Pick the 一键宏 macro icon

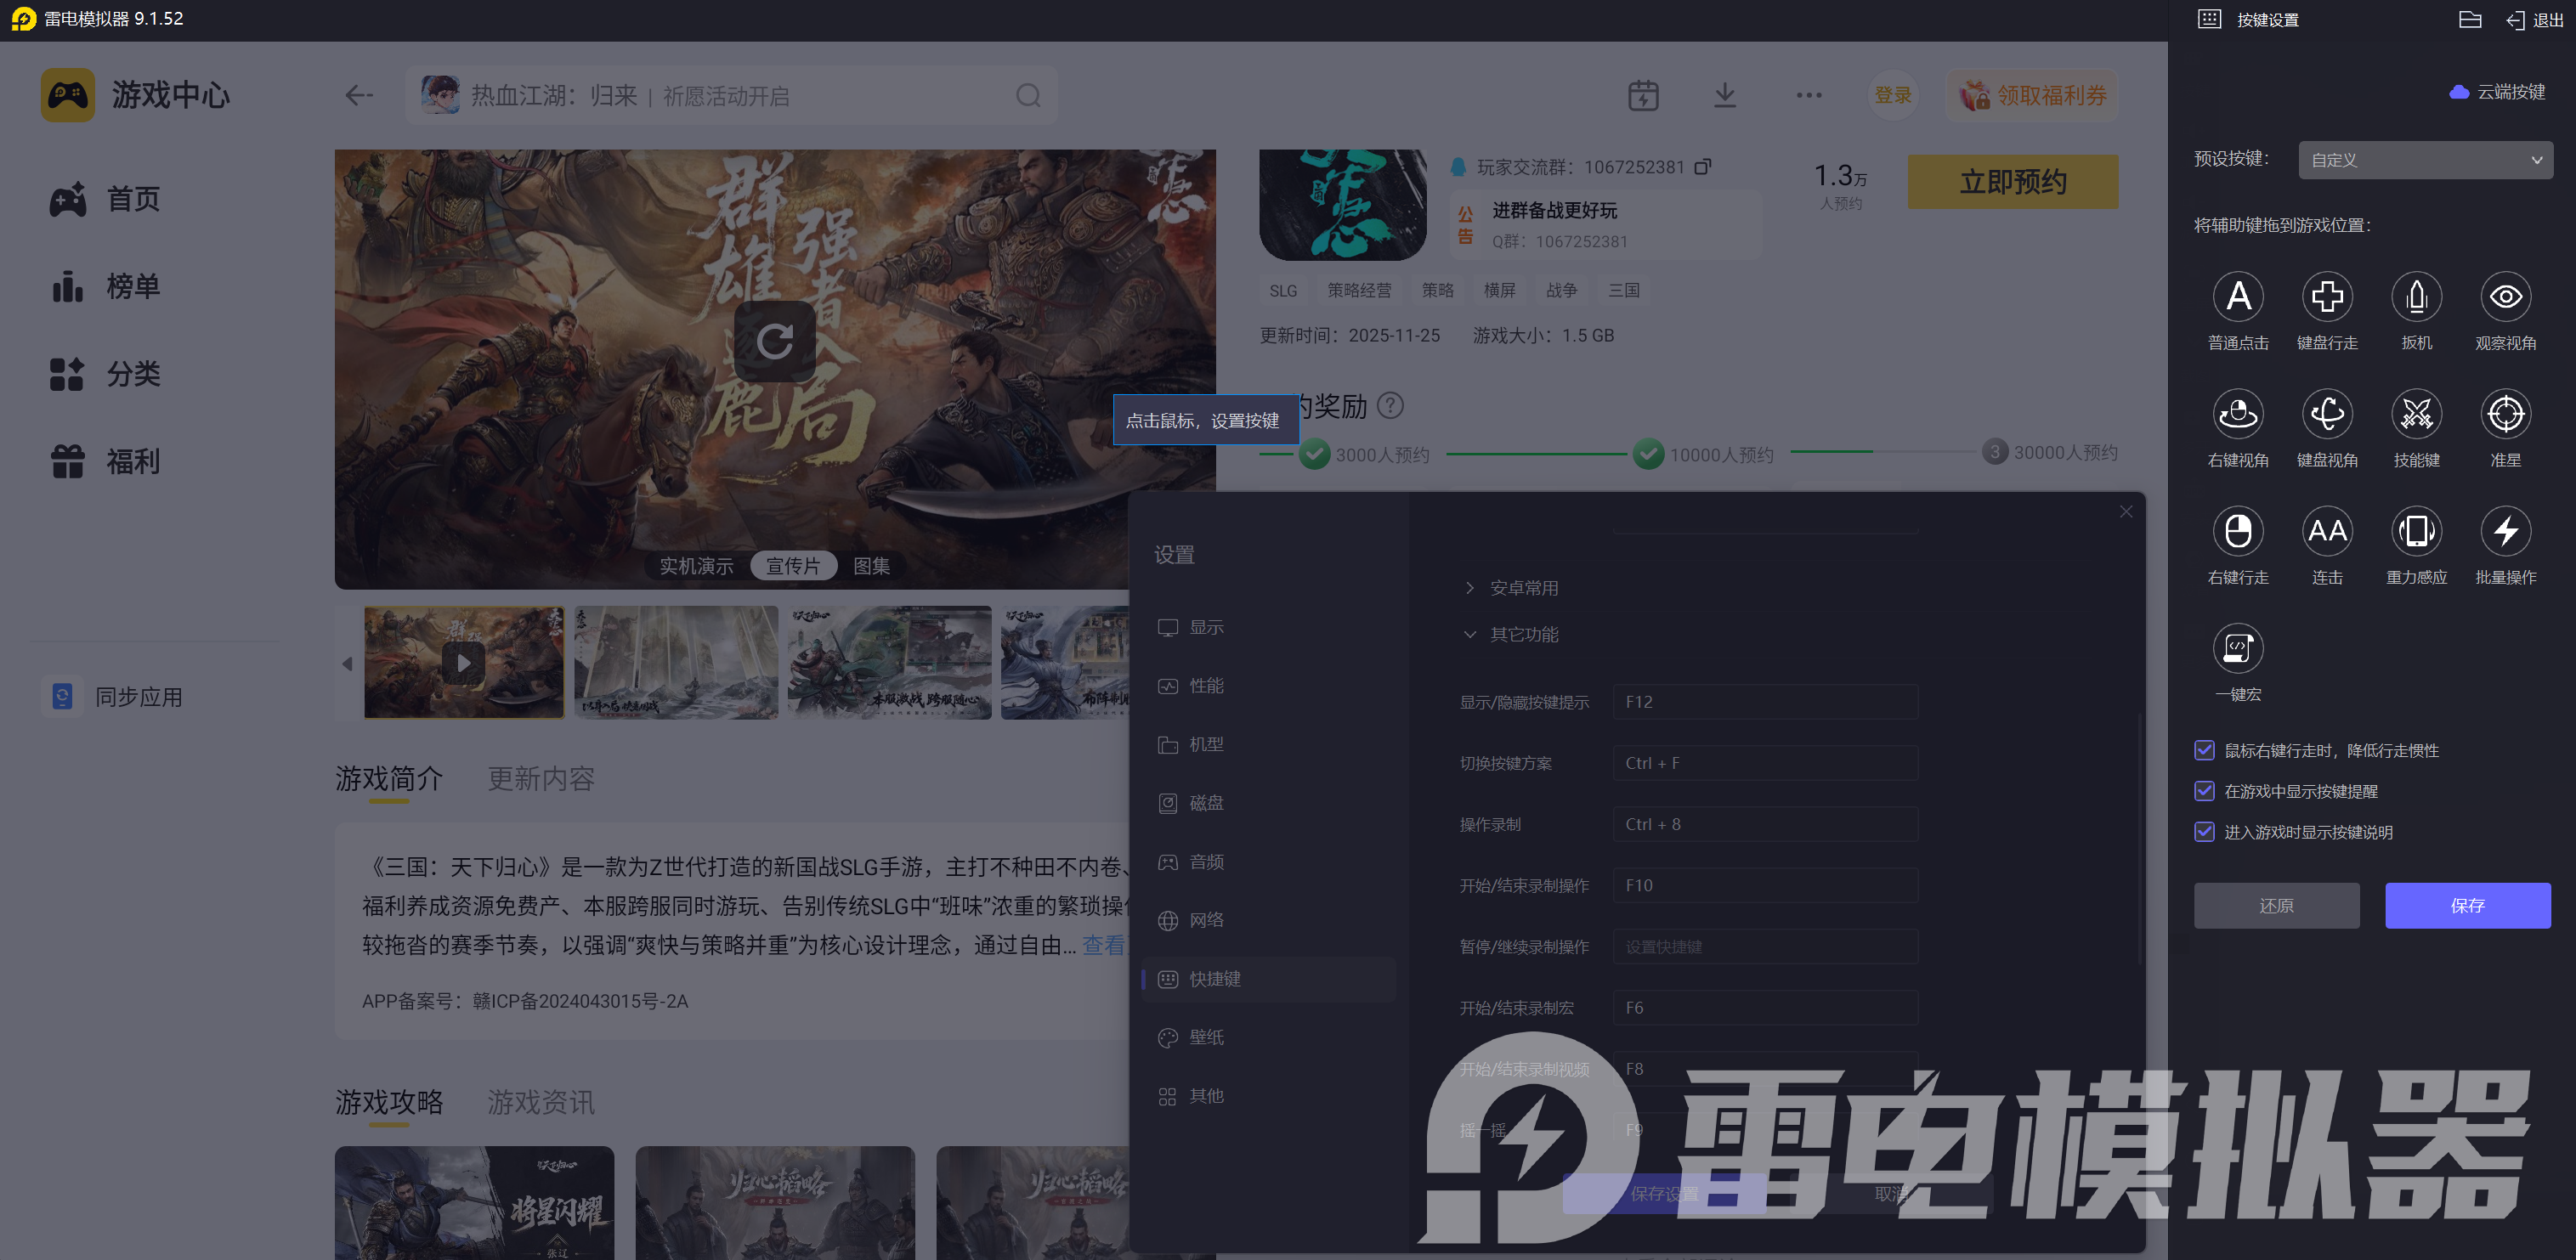[2237, 648]
